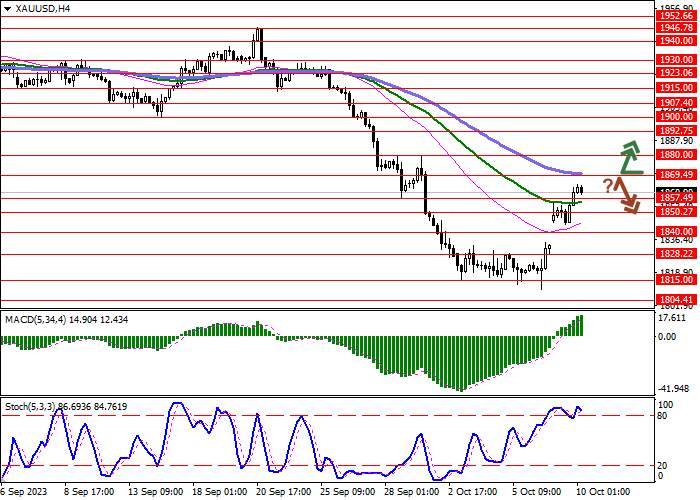Select the 1930.00 price level label
The width and height of the screenshot is (700, 500).
[677, 60]
